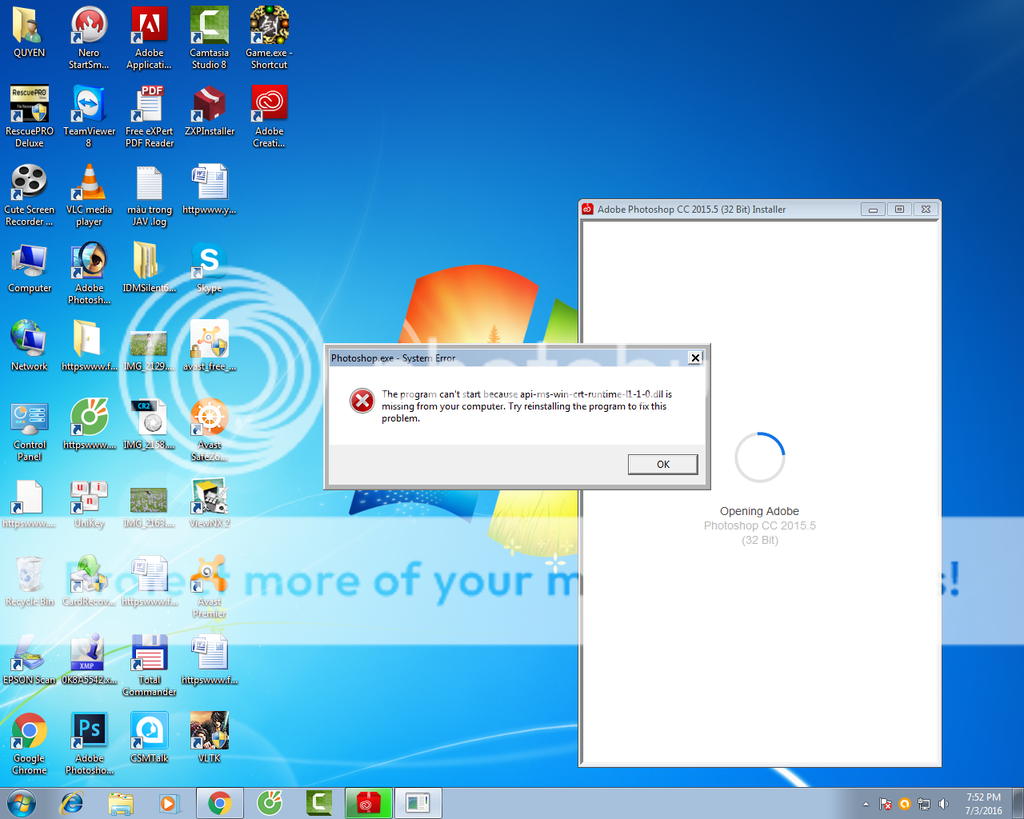This screenshot has height=819, width=1024.
Task: Switch to Camtasia on the taskbar
Action: [319, 803]
